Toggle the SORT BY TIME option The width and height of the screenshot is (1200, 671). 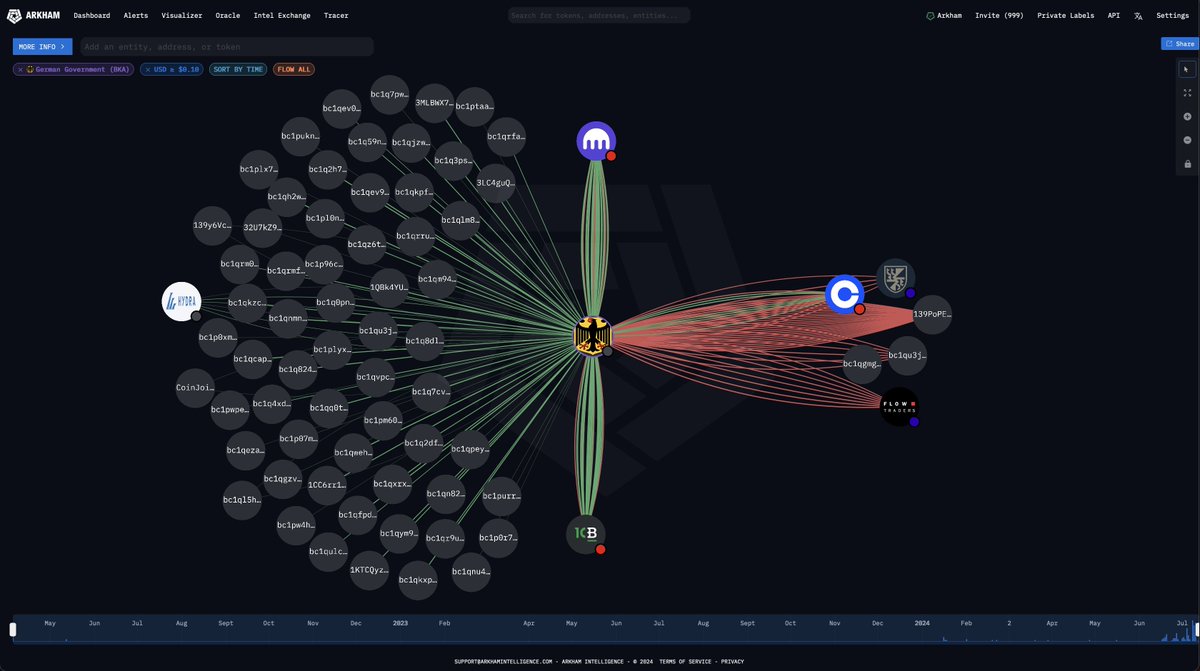[x=237, y=69]
